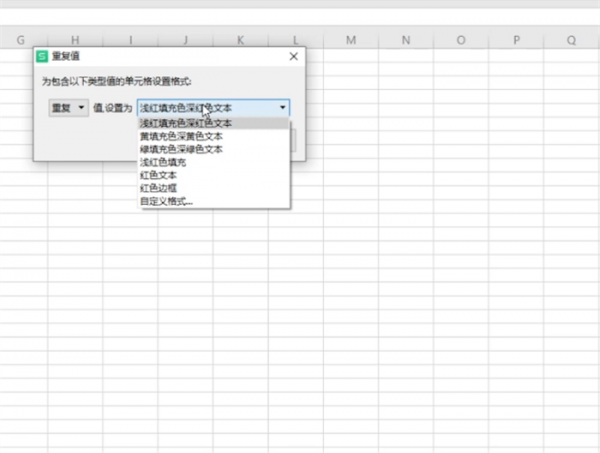Open the 重复 value type dropdown
Image resolution: width=600 pixels, height=453 pixels.
[68, 108]
